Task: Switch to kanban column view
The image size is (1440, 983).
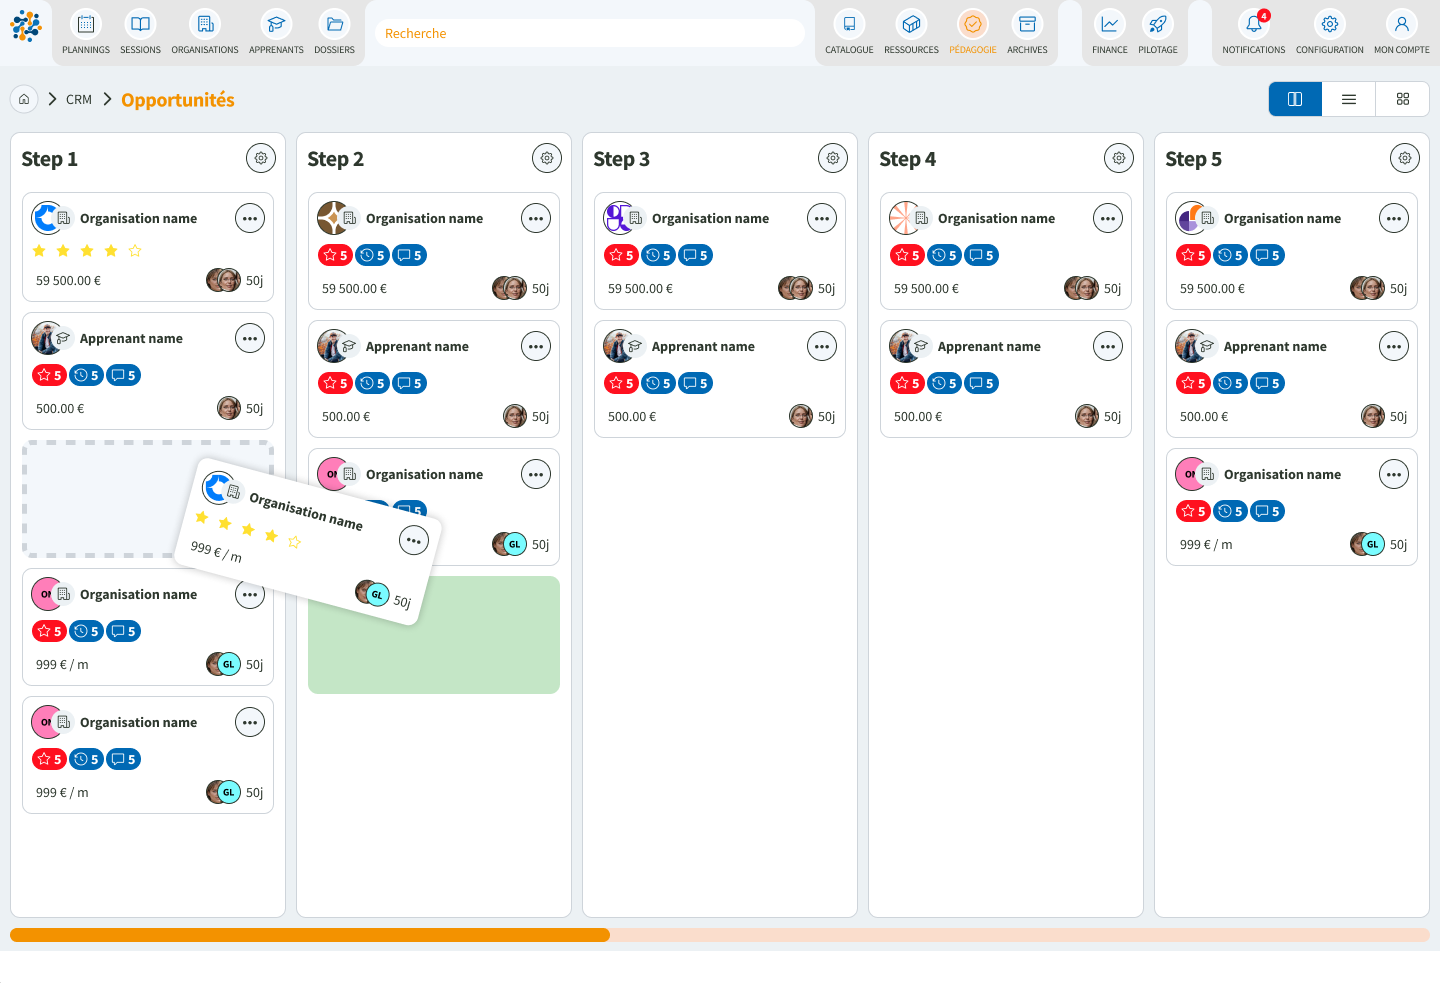Action: 1295,99
